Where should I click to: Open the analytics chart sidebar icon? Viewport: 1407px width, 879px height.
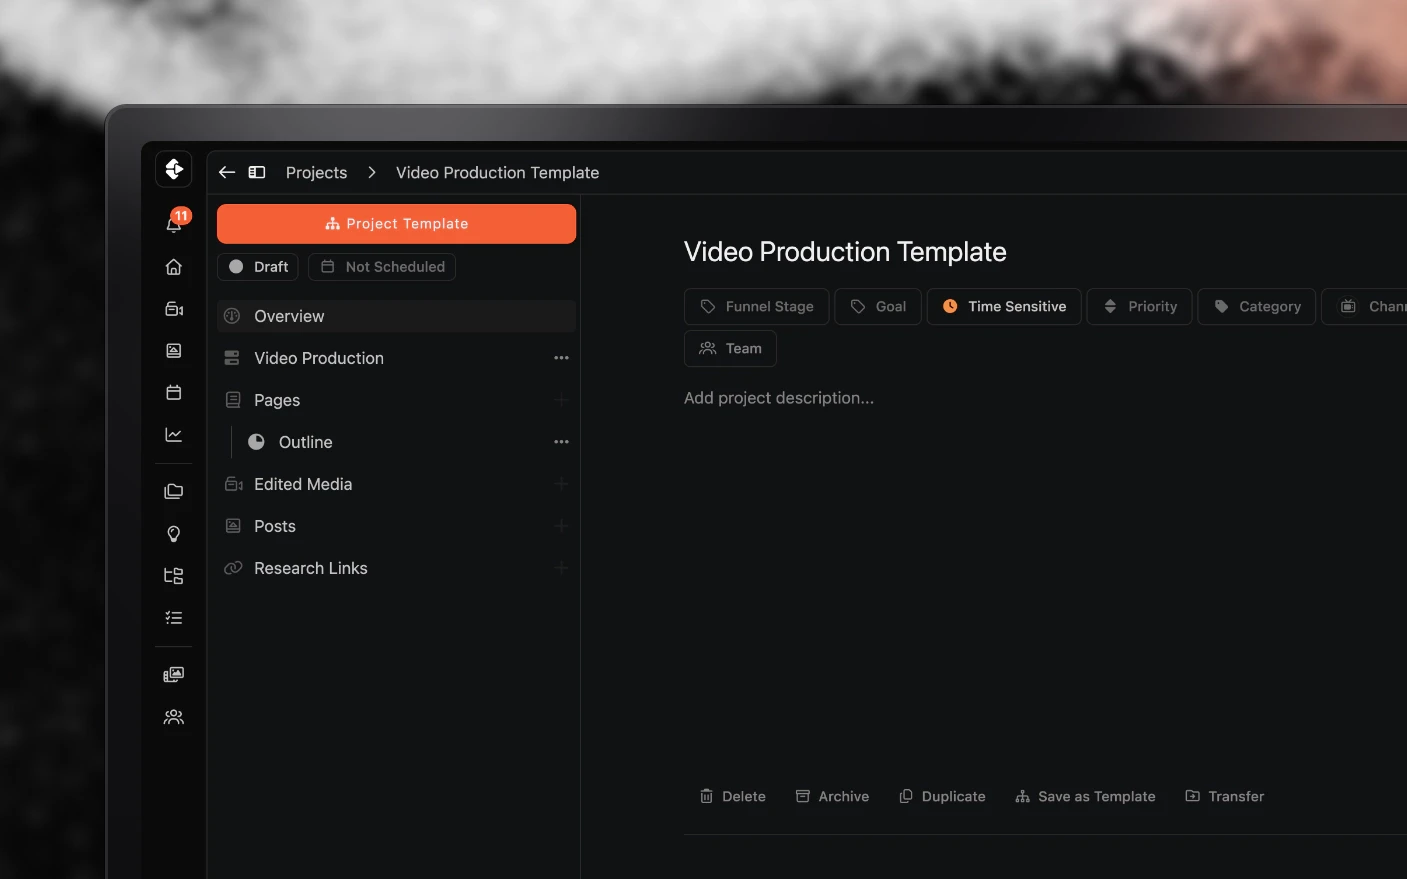pyautogui.click(x=174, y=435)
